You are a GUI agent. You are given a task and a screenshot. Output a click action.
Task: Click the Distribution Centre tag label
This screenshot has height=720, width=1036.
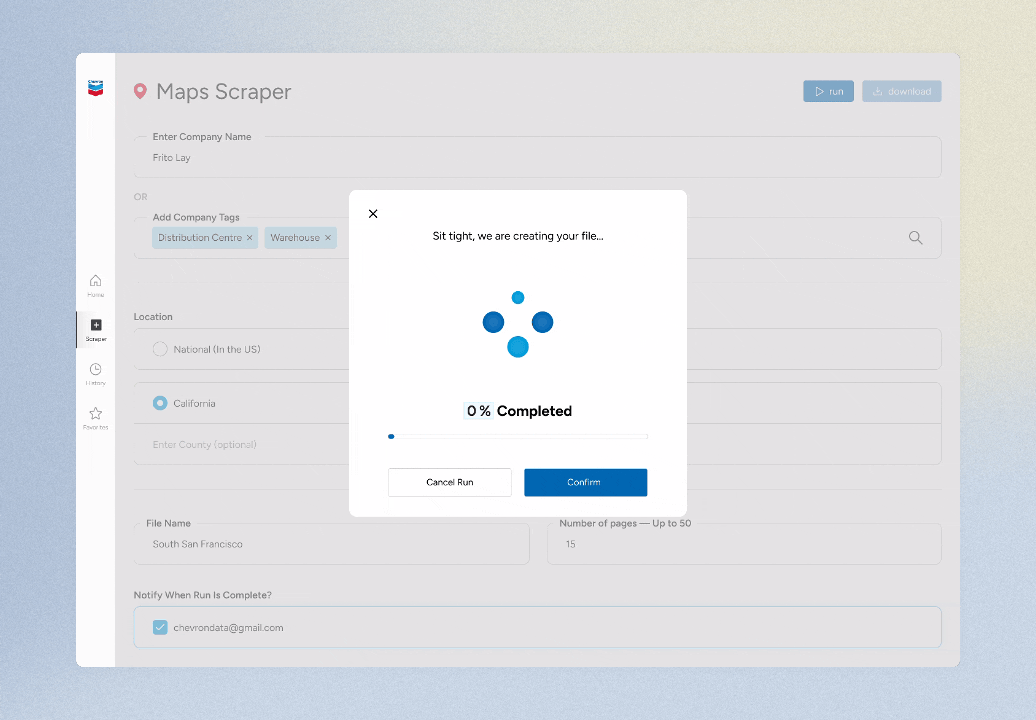tap(200, 238)
